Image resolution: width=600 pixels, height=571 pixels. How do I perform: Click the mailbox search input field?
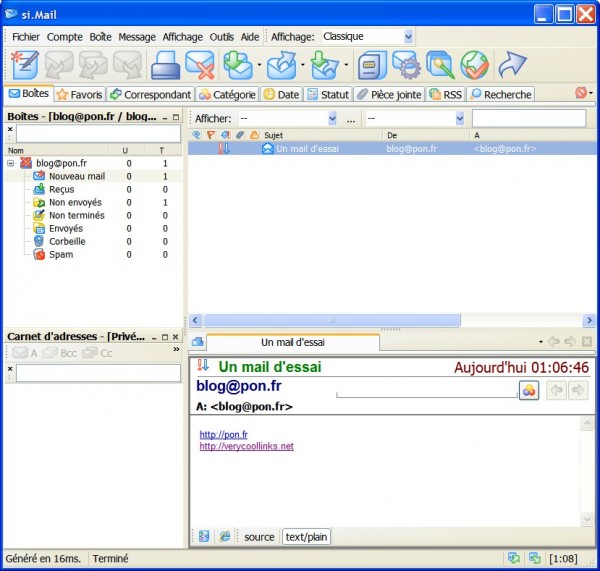click(x=98, y=134)
